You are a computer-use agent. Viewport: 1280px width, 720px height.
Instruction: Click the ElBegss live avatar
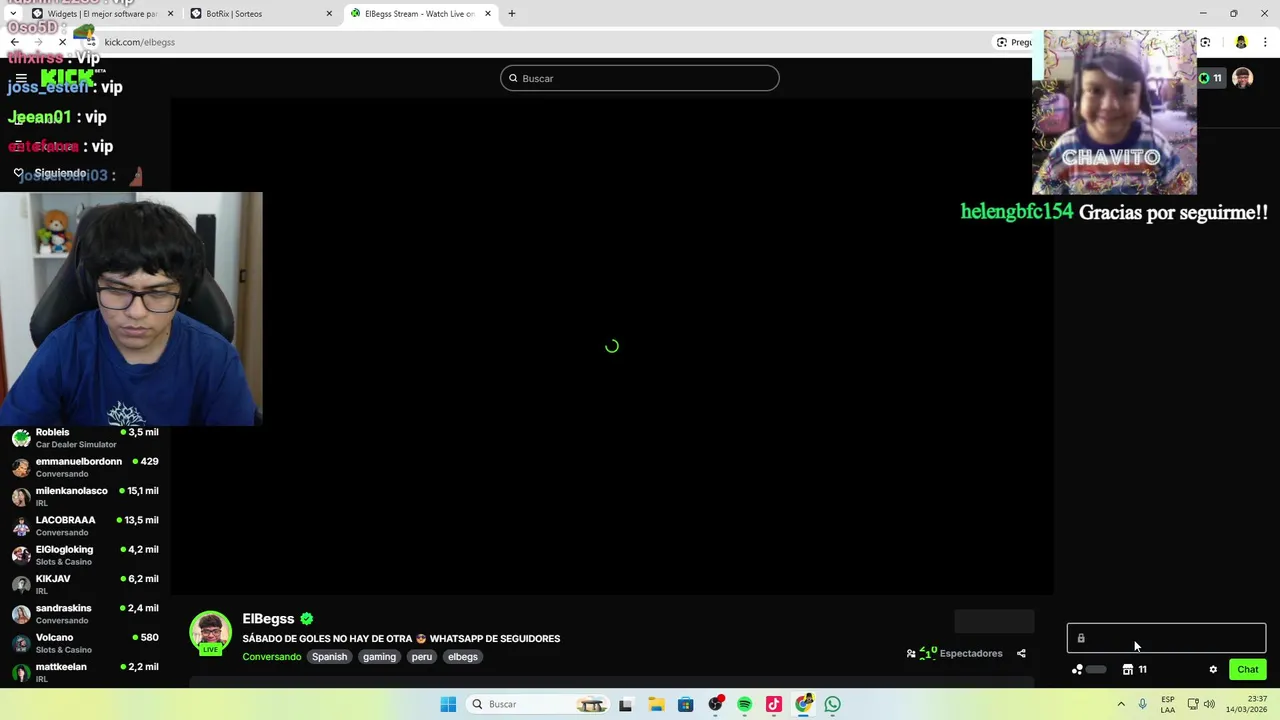point(210,633)
